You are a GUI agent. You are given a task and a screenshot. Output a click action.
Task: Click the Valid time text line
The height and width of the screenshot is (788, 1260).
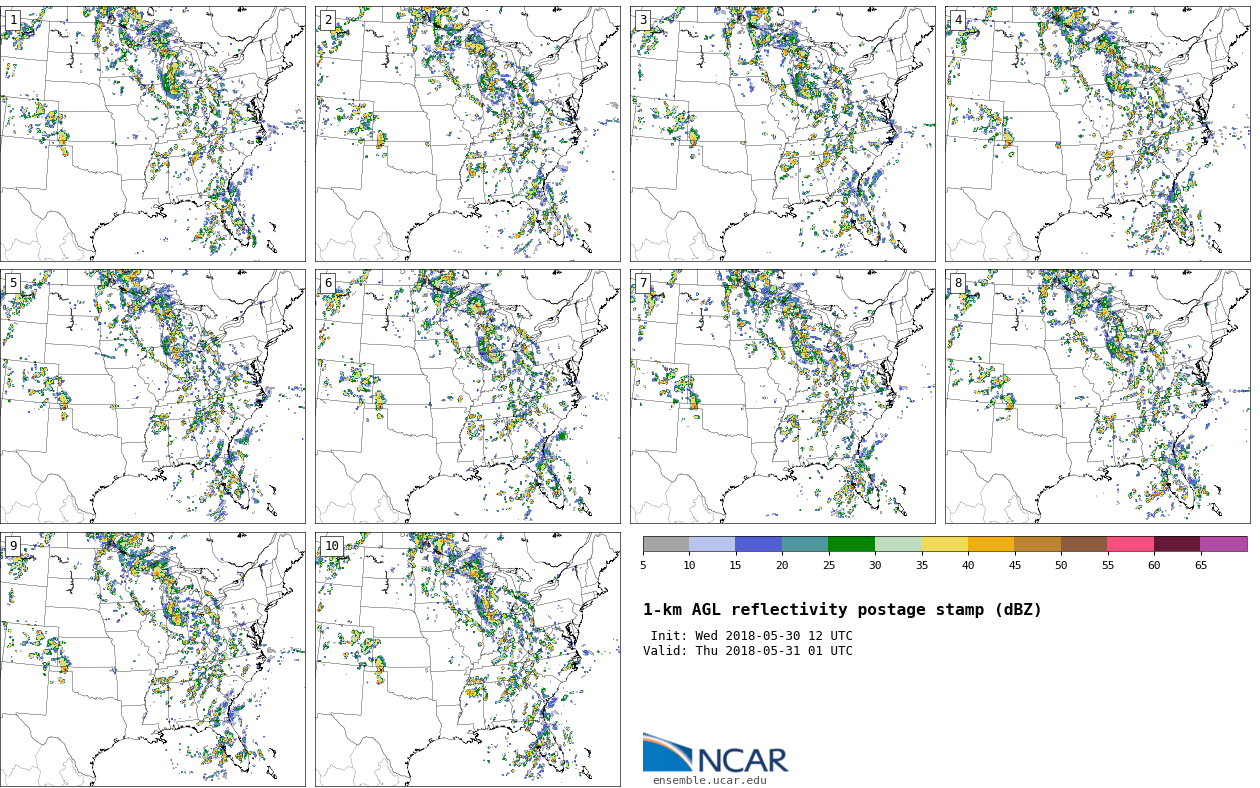(x=748, y=652)
